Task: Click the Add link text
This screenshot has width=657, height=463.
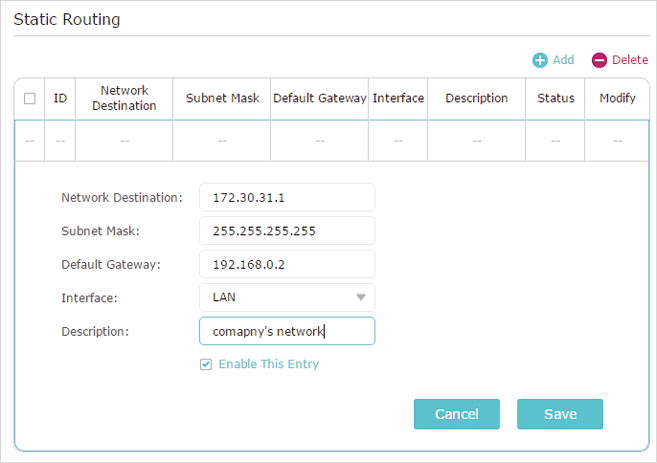Action: pyautogui.click(x=563, y=60)
